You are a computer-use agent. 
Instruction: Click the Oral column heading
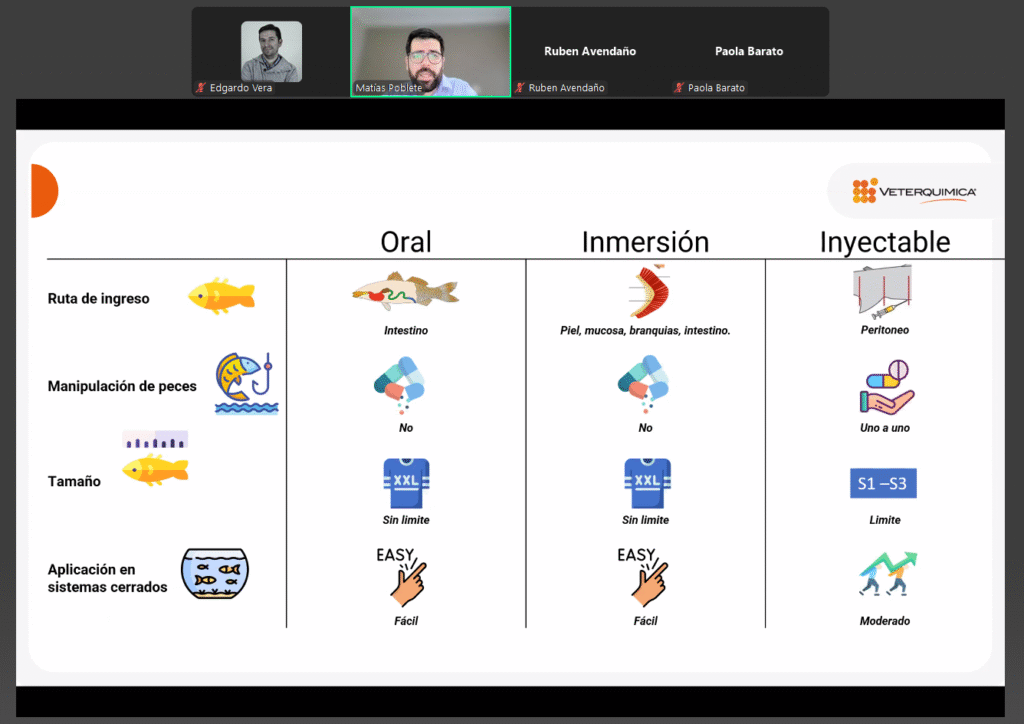tap(406, 242)
